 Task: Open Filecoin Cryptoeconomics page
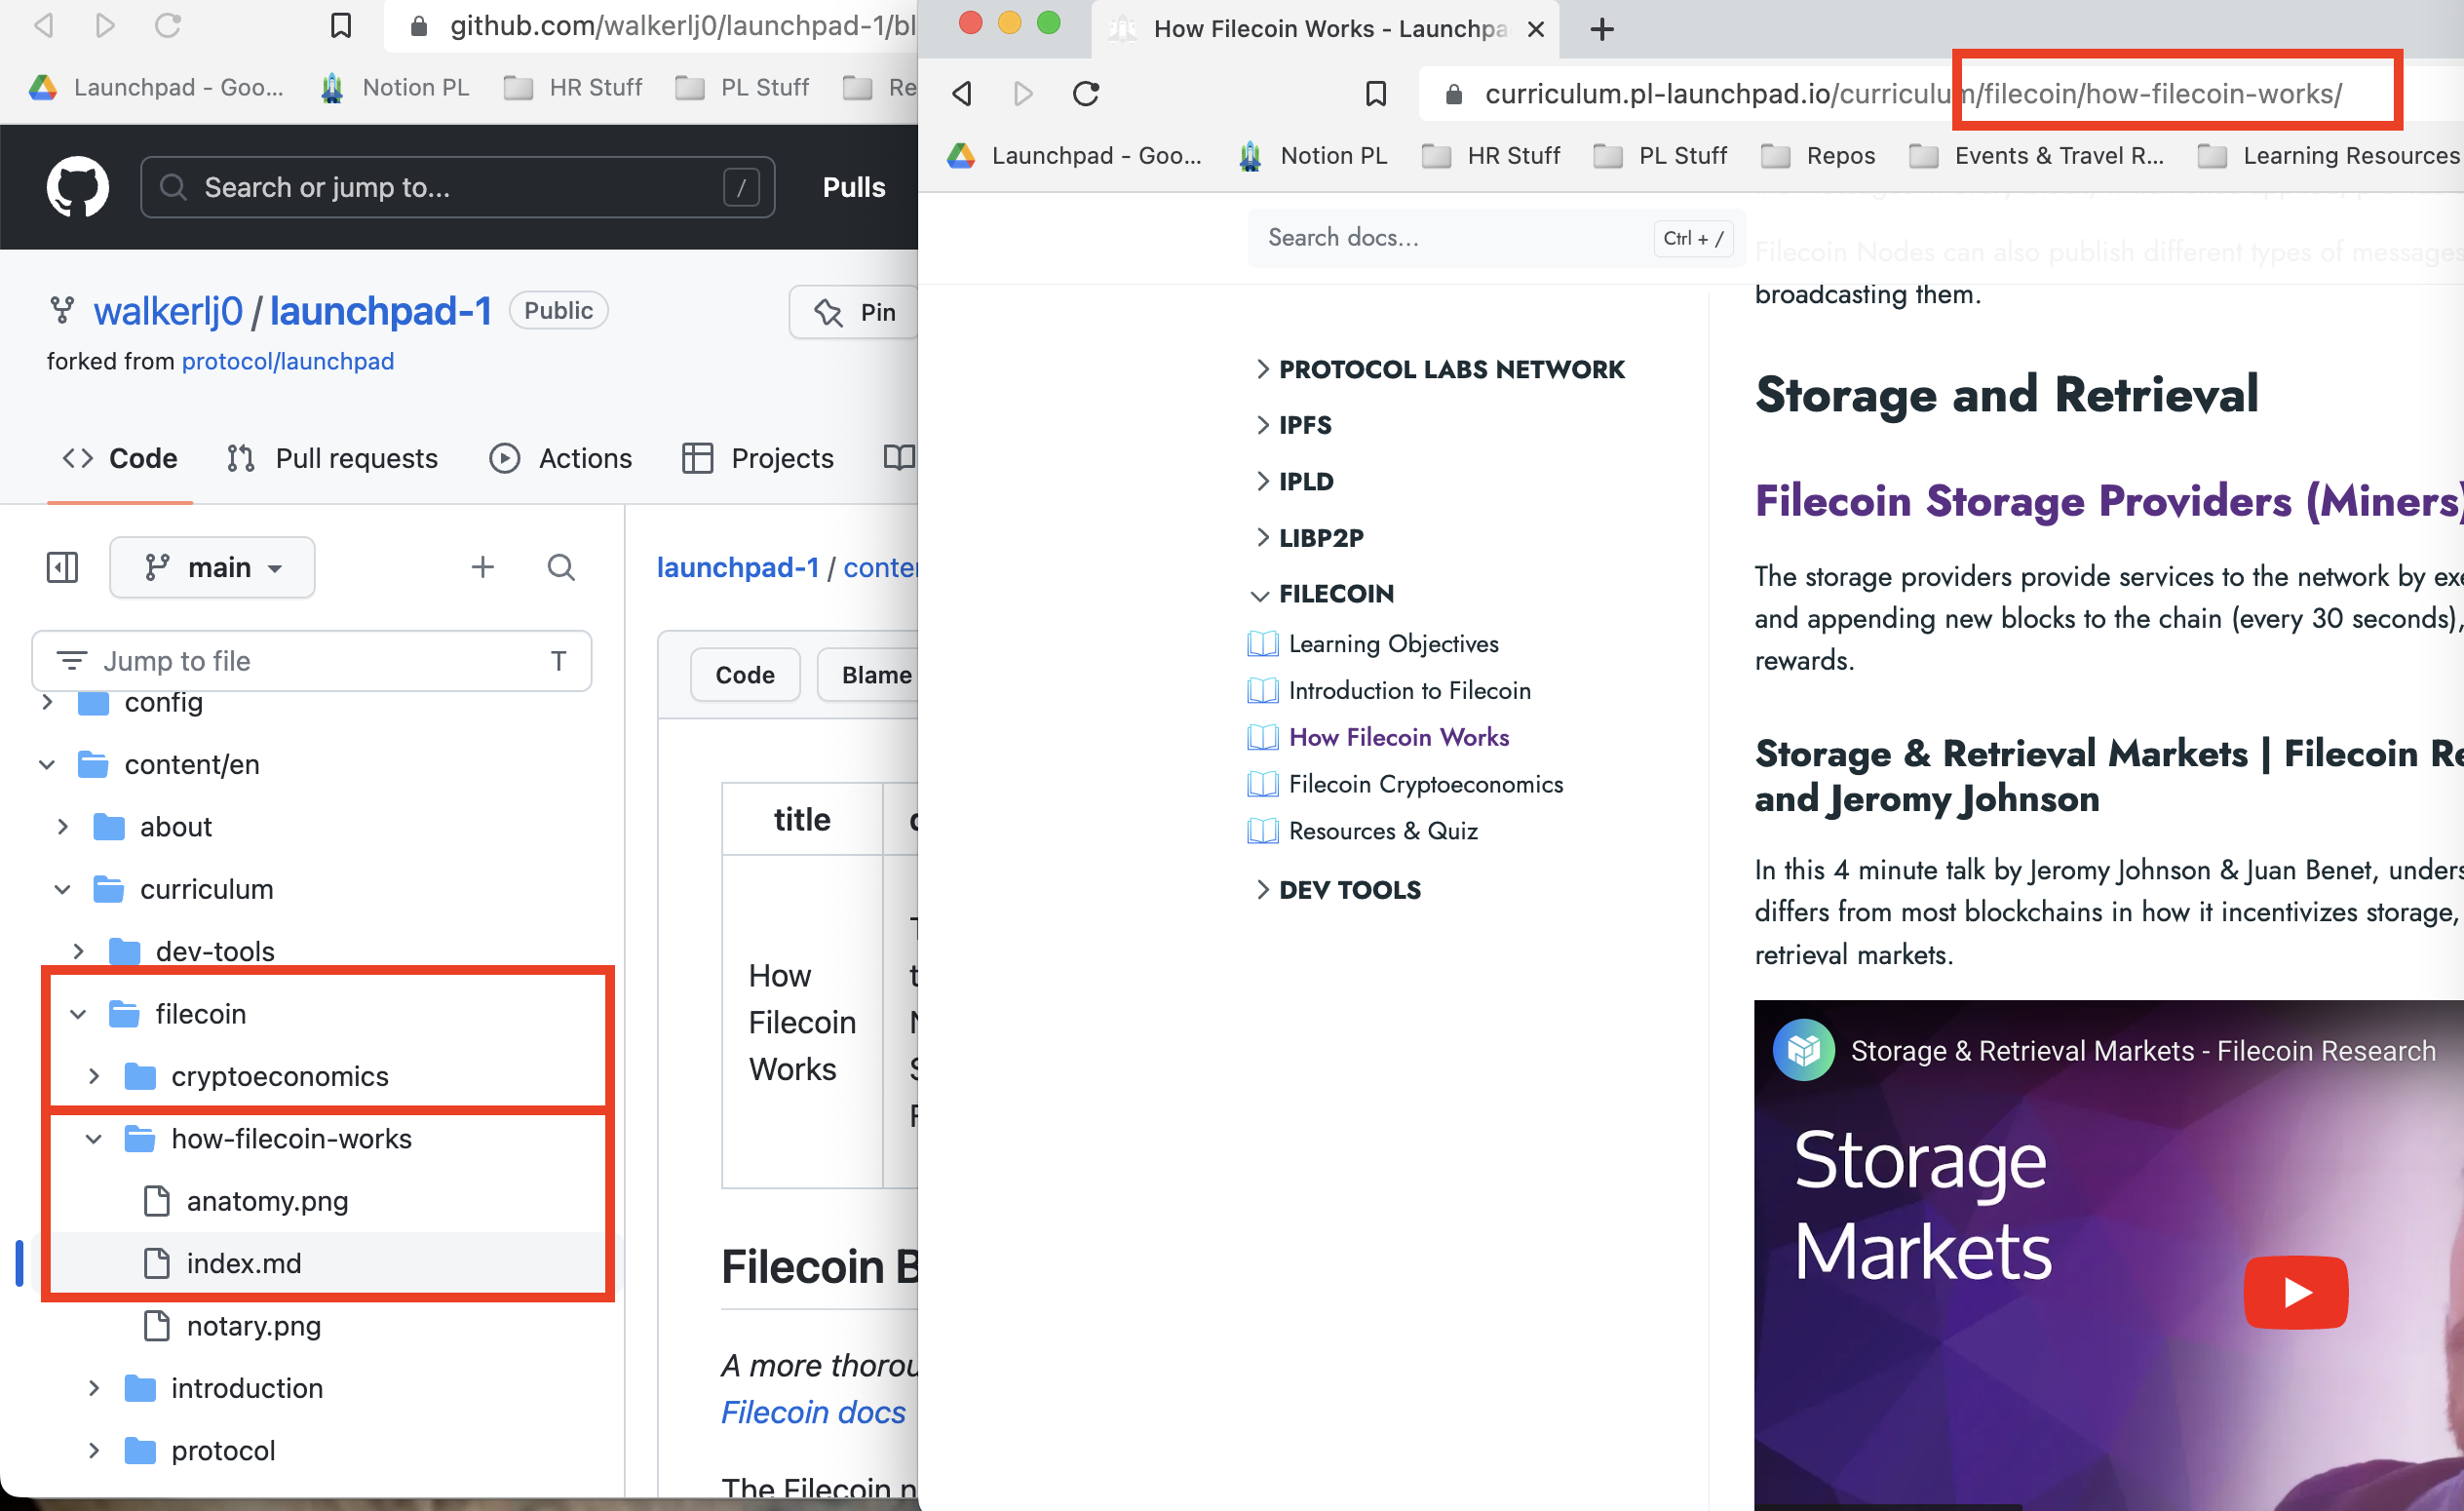(1425, 784)
